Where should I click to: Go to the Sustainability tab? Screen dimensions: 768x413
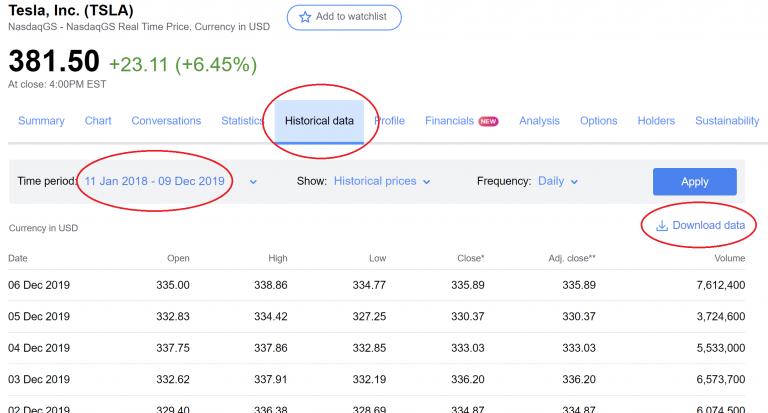point(727,121)
